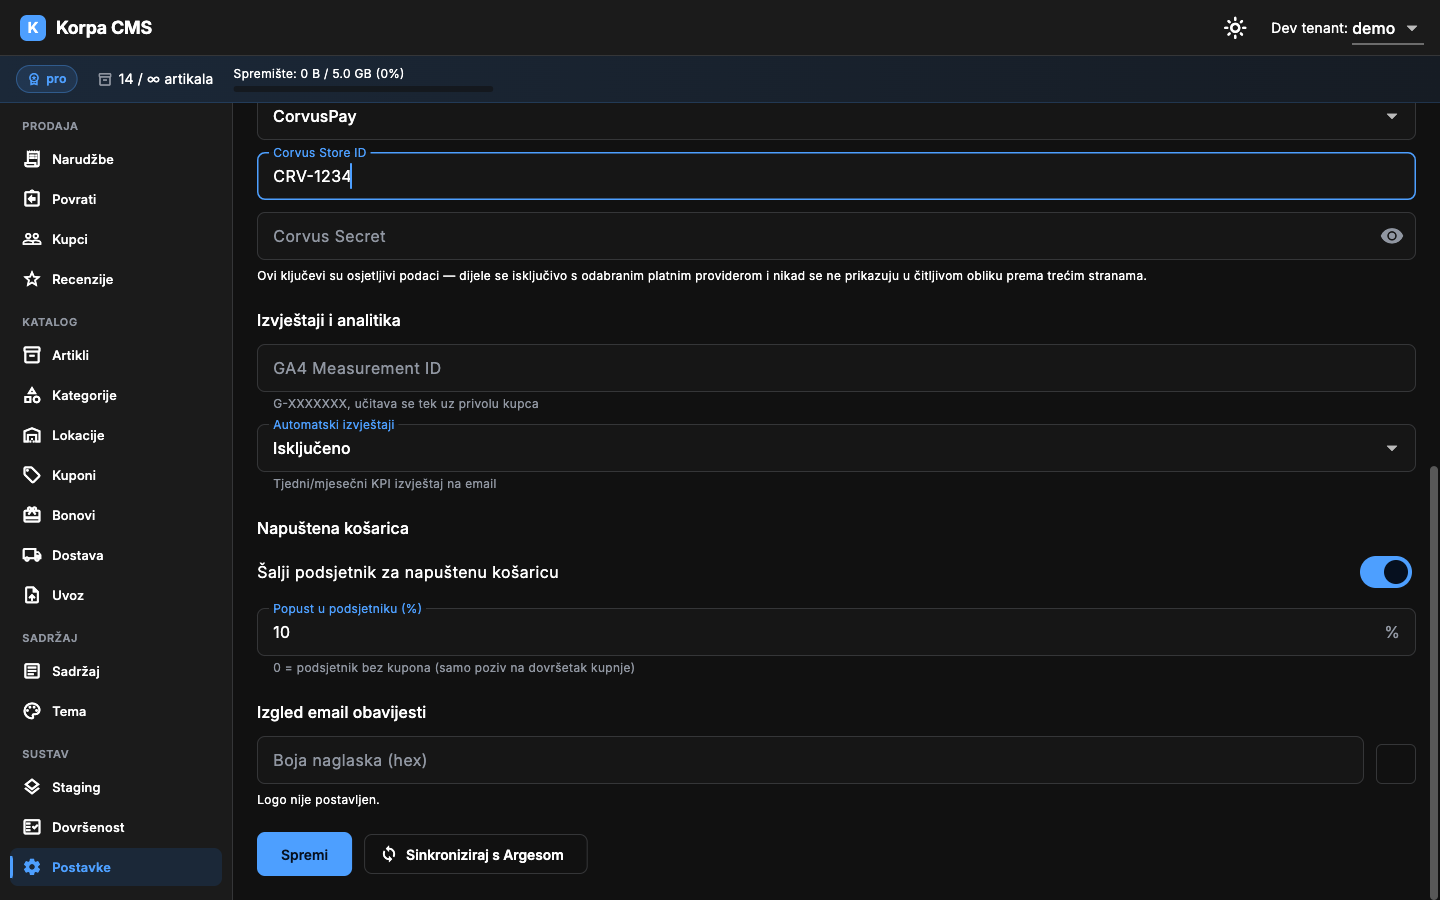Click the Spremi button
Screen dimensions: 1440x900
coord(304,854)
